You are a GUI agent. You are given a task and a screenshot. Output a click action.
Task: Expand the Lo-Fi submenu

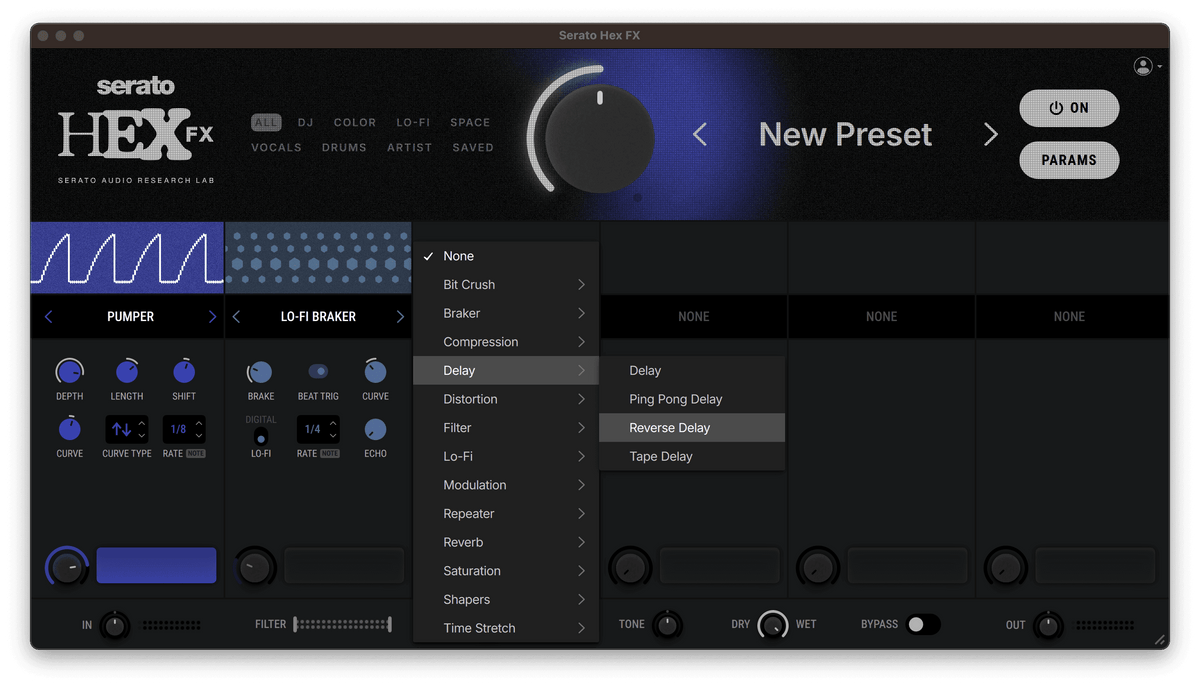(x=506, y=456)
